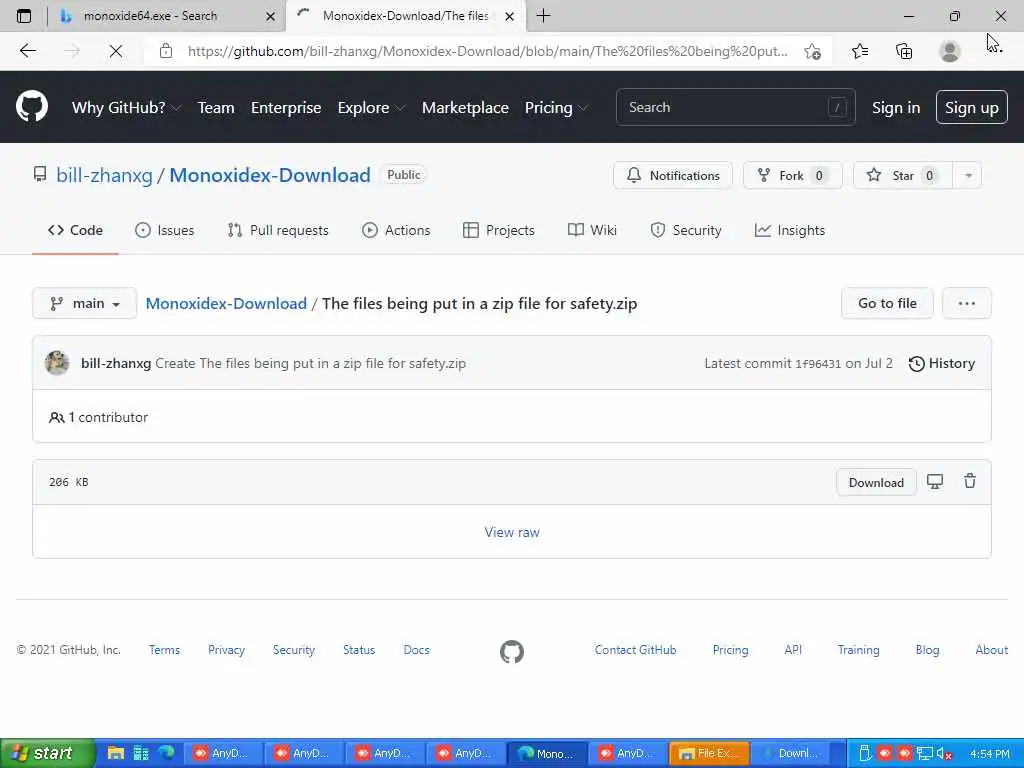The width and height of the screenshot is (1024, 768).
Task: Click the bill-zhanxg commit author avatar
Action: [57, 363]
